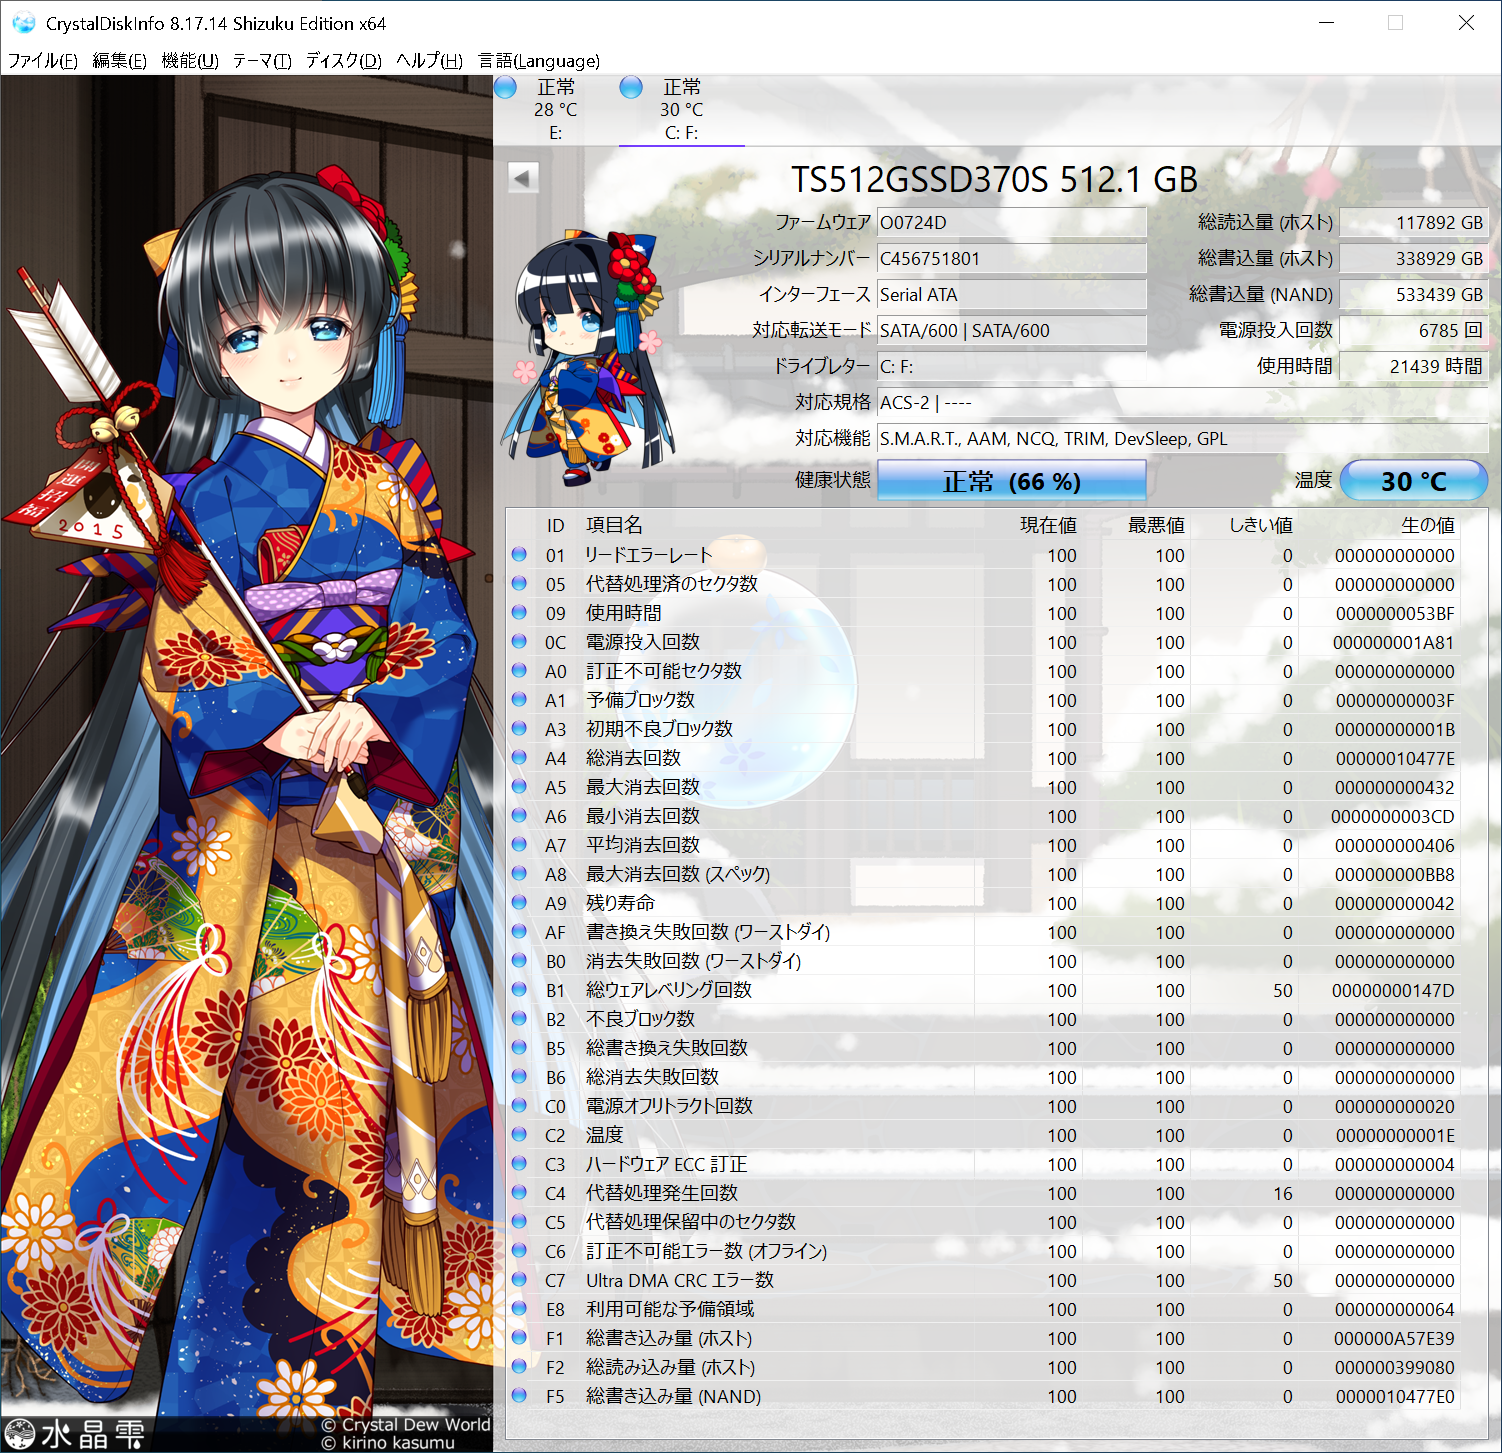Click the back arrow to switch drives
This screenshot has width=1502, height=1453.
[521, 176]
